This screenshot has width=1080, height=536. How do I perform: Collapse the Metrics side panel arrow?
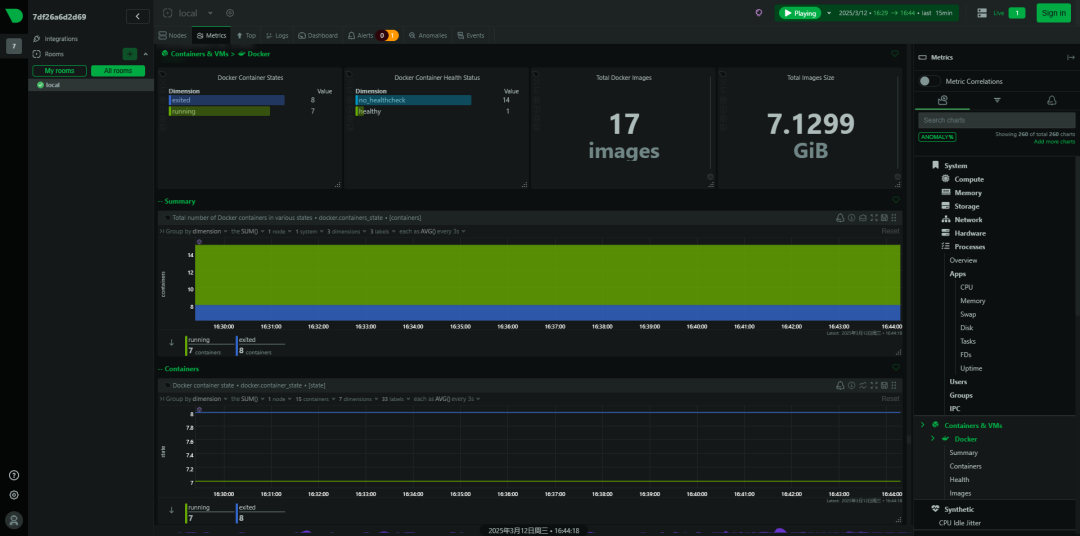[1070, 59]
